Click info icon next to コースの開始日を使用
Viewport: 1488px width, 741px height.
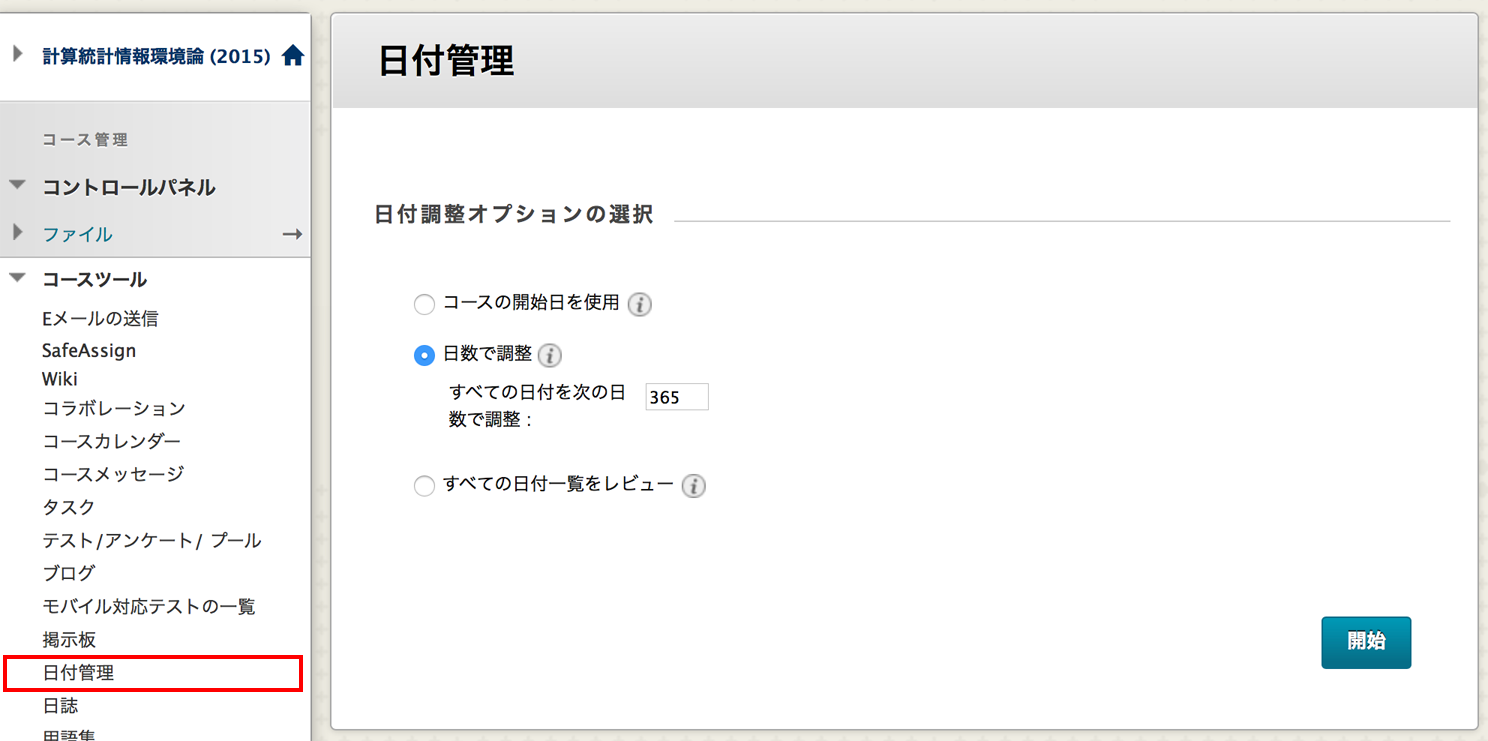click(x=640, y=304)
